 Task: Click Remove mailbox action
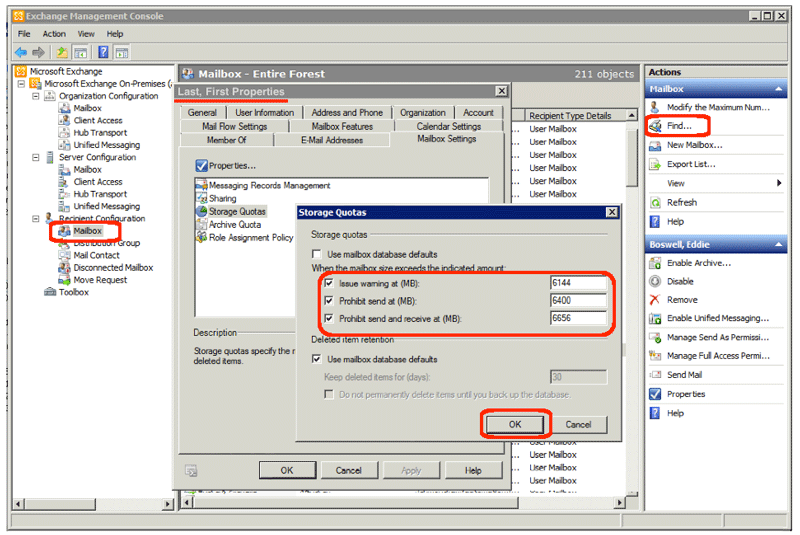point(682,300)
